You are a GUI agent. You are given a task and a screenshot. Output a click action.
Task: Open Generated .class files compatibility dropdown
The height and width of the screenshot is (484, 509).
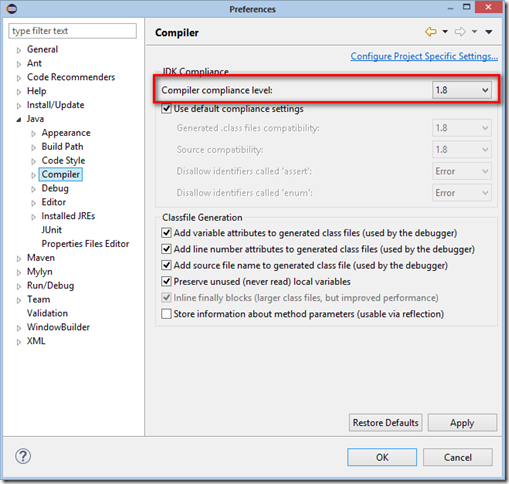462,128
